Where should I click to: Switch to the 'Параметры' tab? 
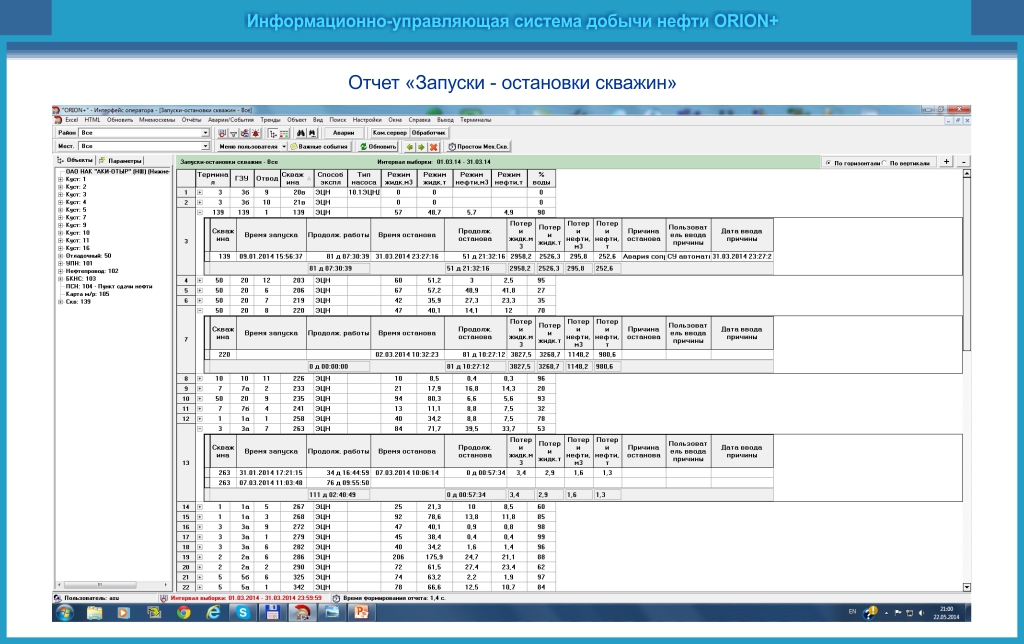pyautogui.click(x=121, y=161)
